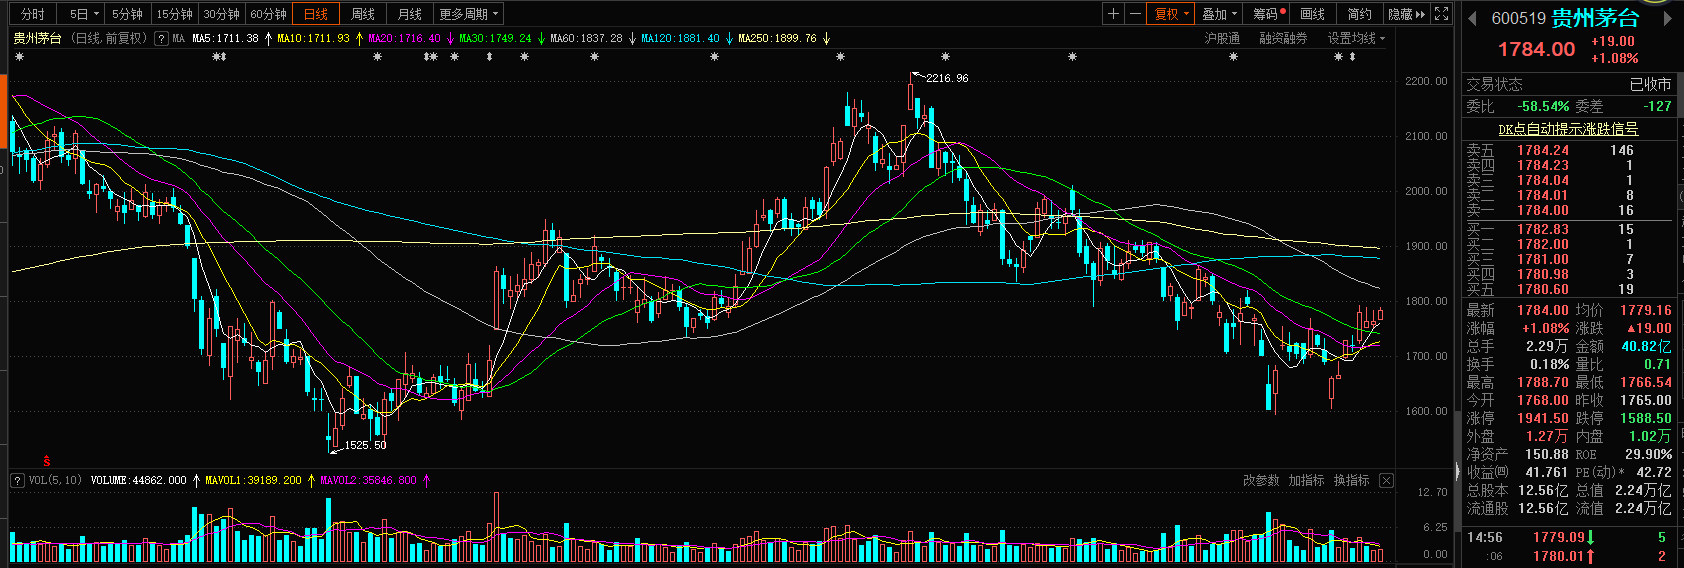Toggle the 画线 drawing tool
This screenshot has height=568, width=1684.
point(1312,14)
